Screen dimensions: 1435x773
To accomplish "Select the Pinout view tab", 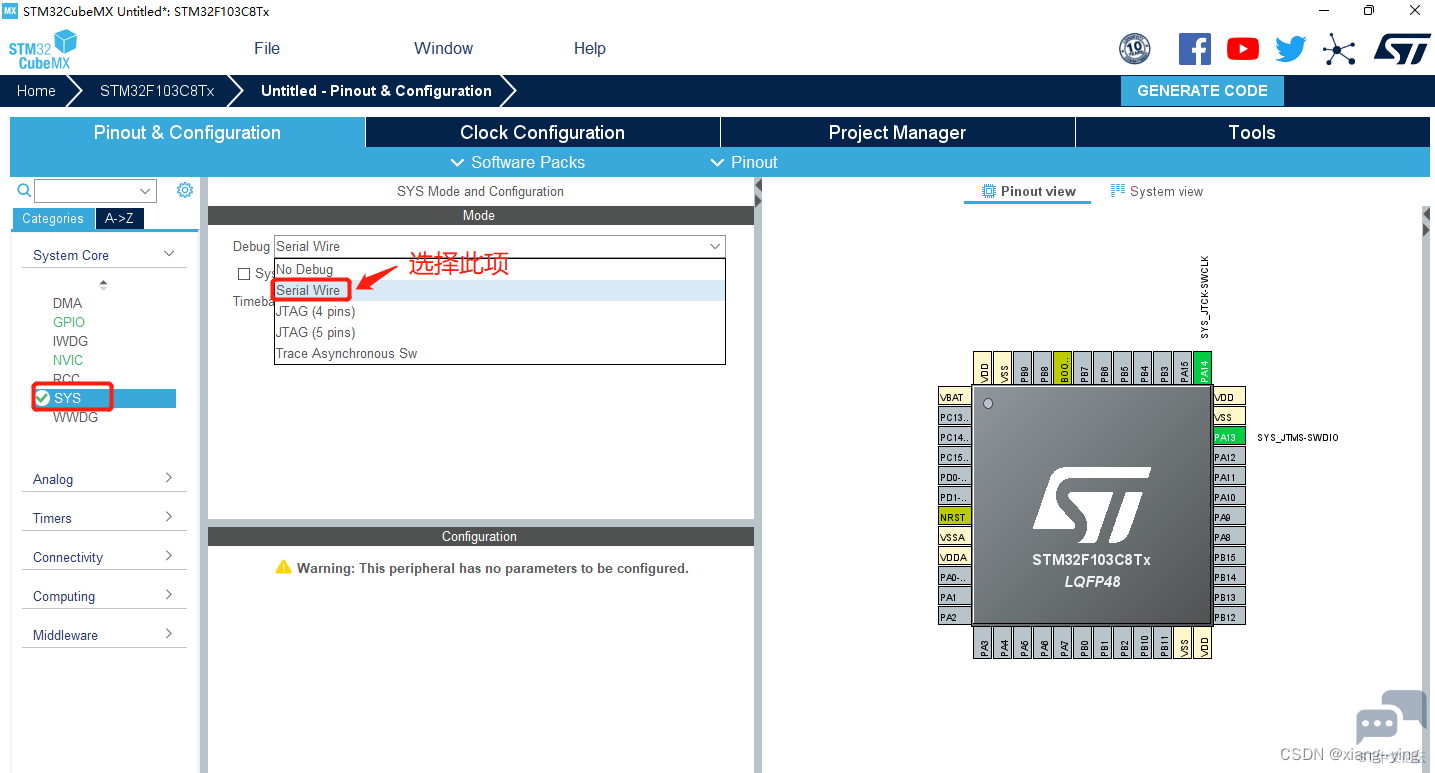I will tap(1029, 191).
